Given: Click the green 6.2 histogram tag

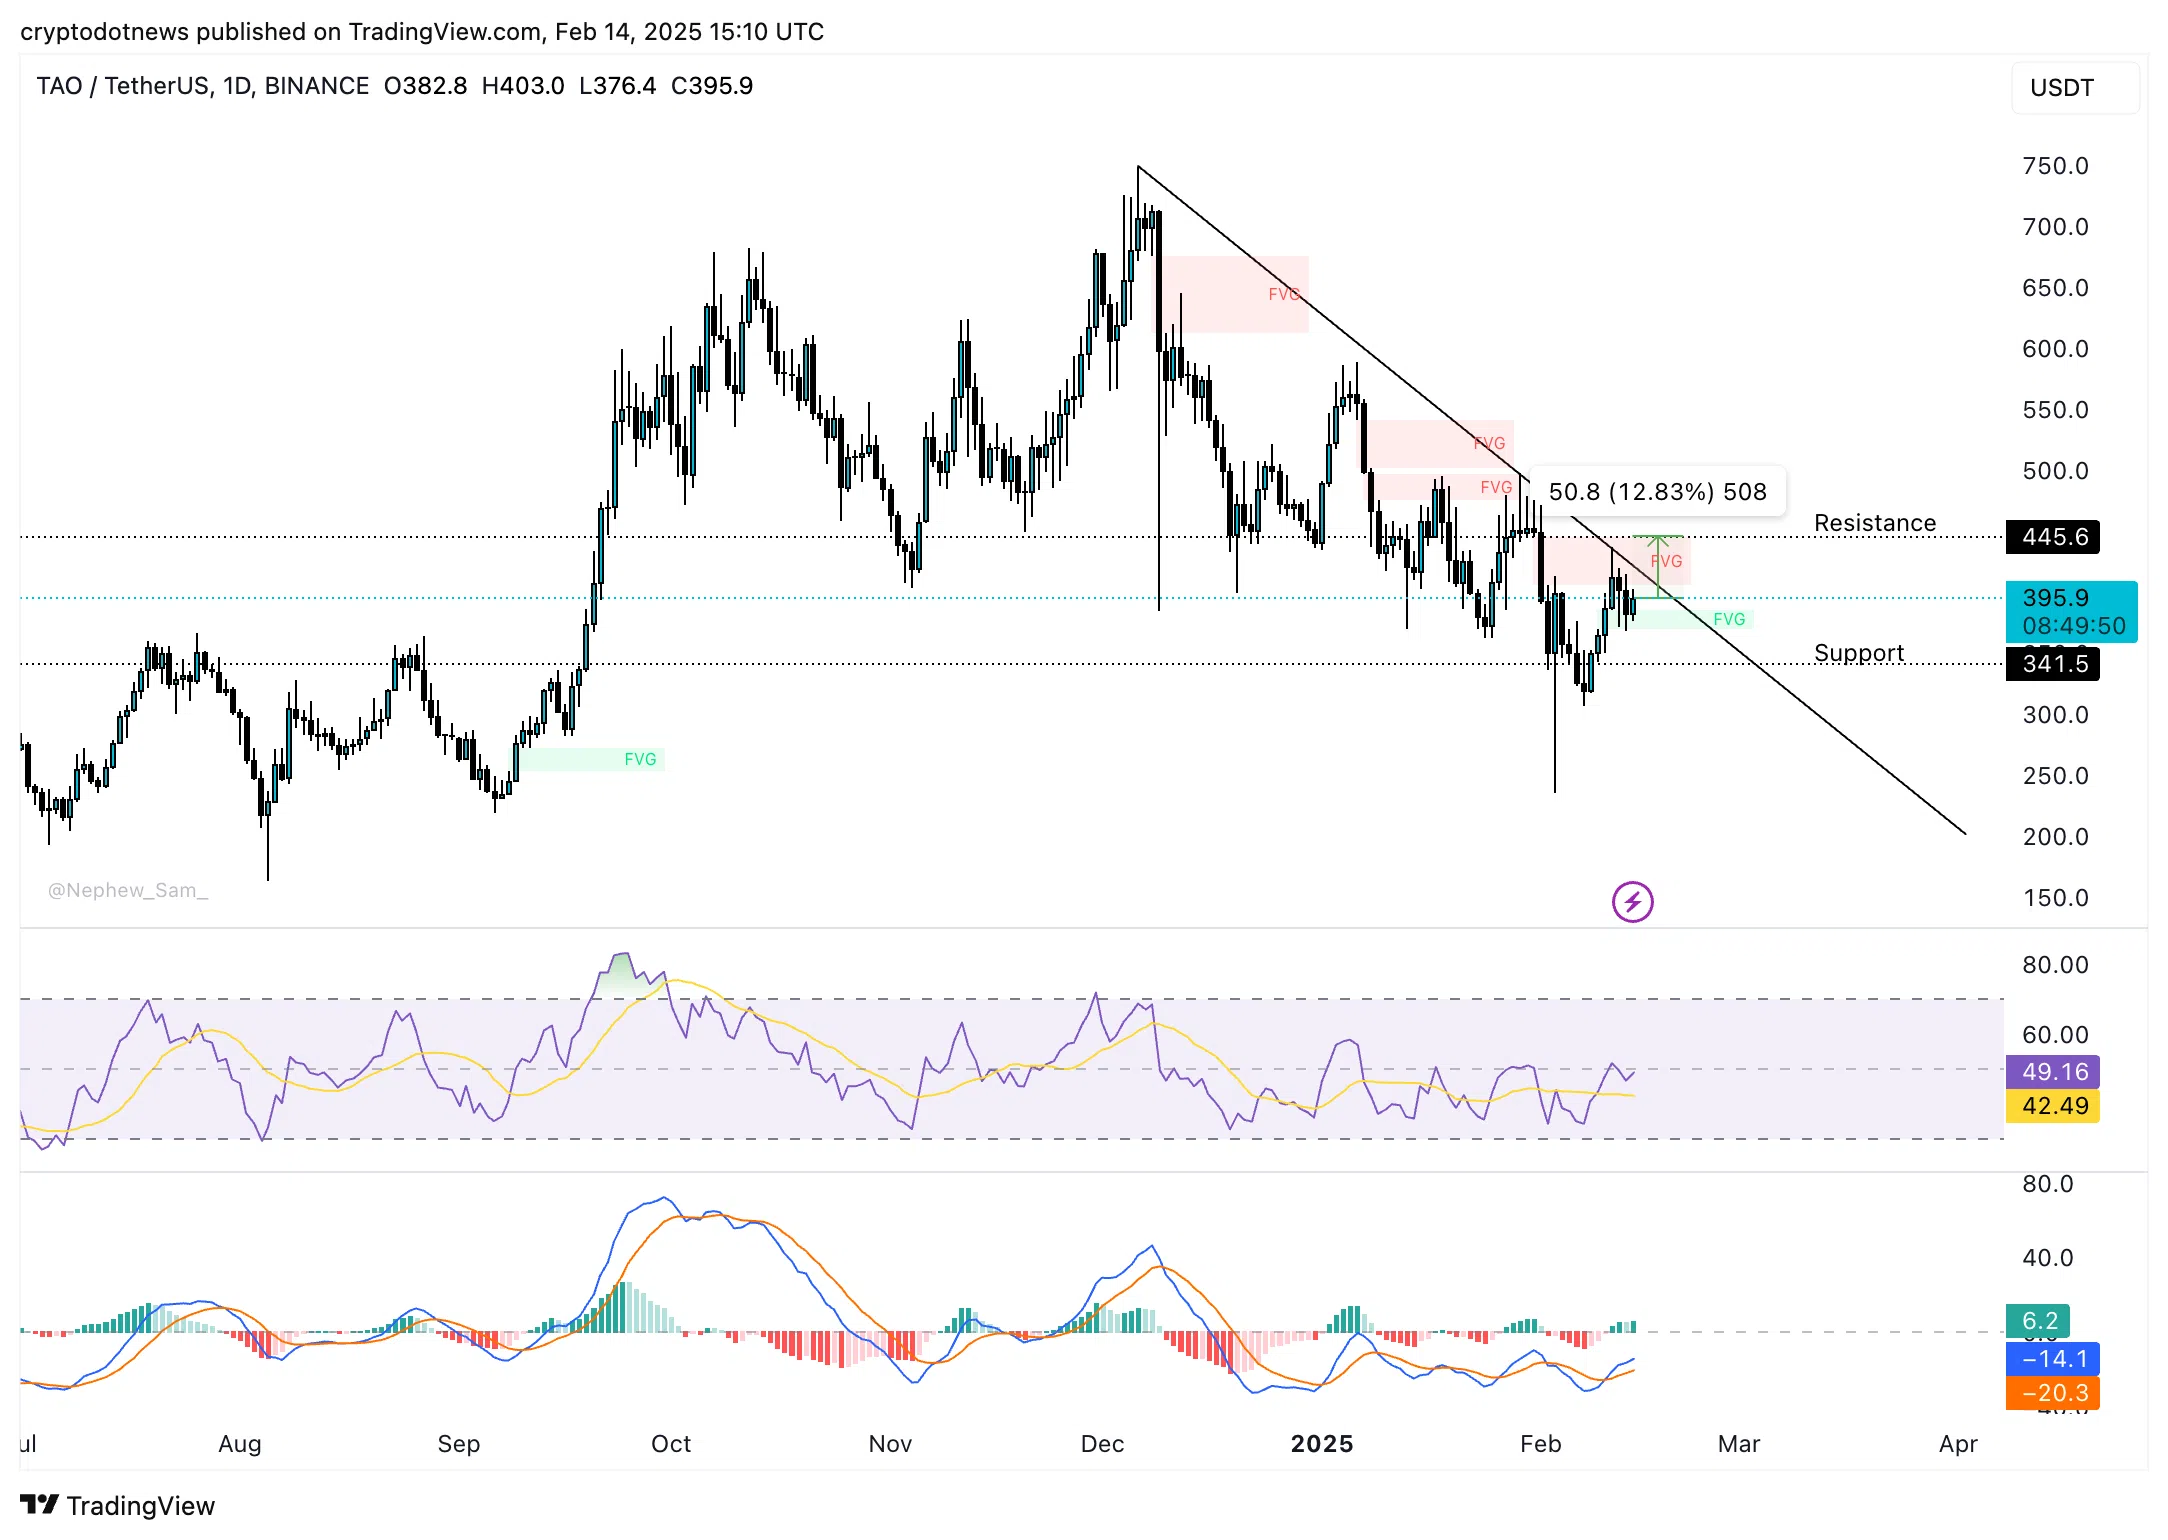Looking at the screenshot, I should 2038,1321.
